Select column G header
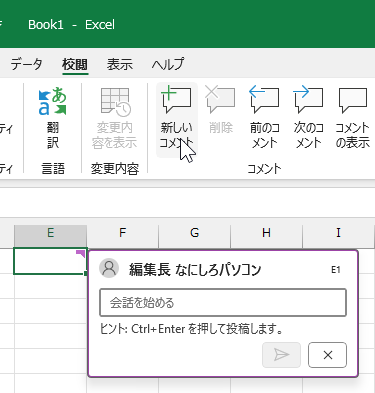This screenshot has width=375, height=393. 195,233
